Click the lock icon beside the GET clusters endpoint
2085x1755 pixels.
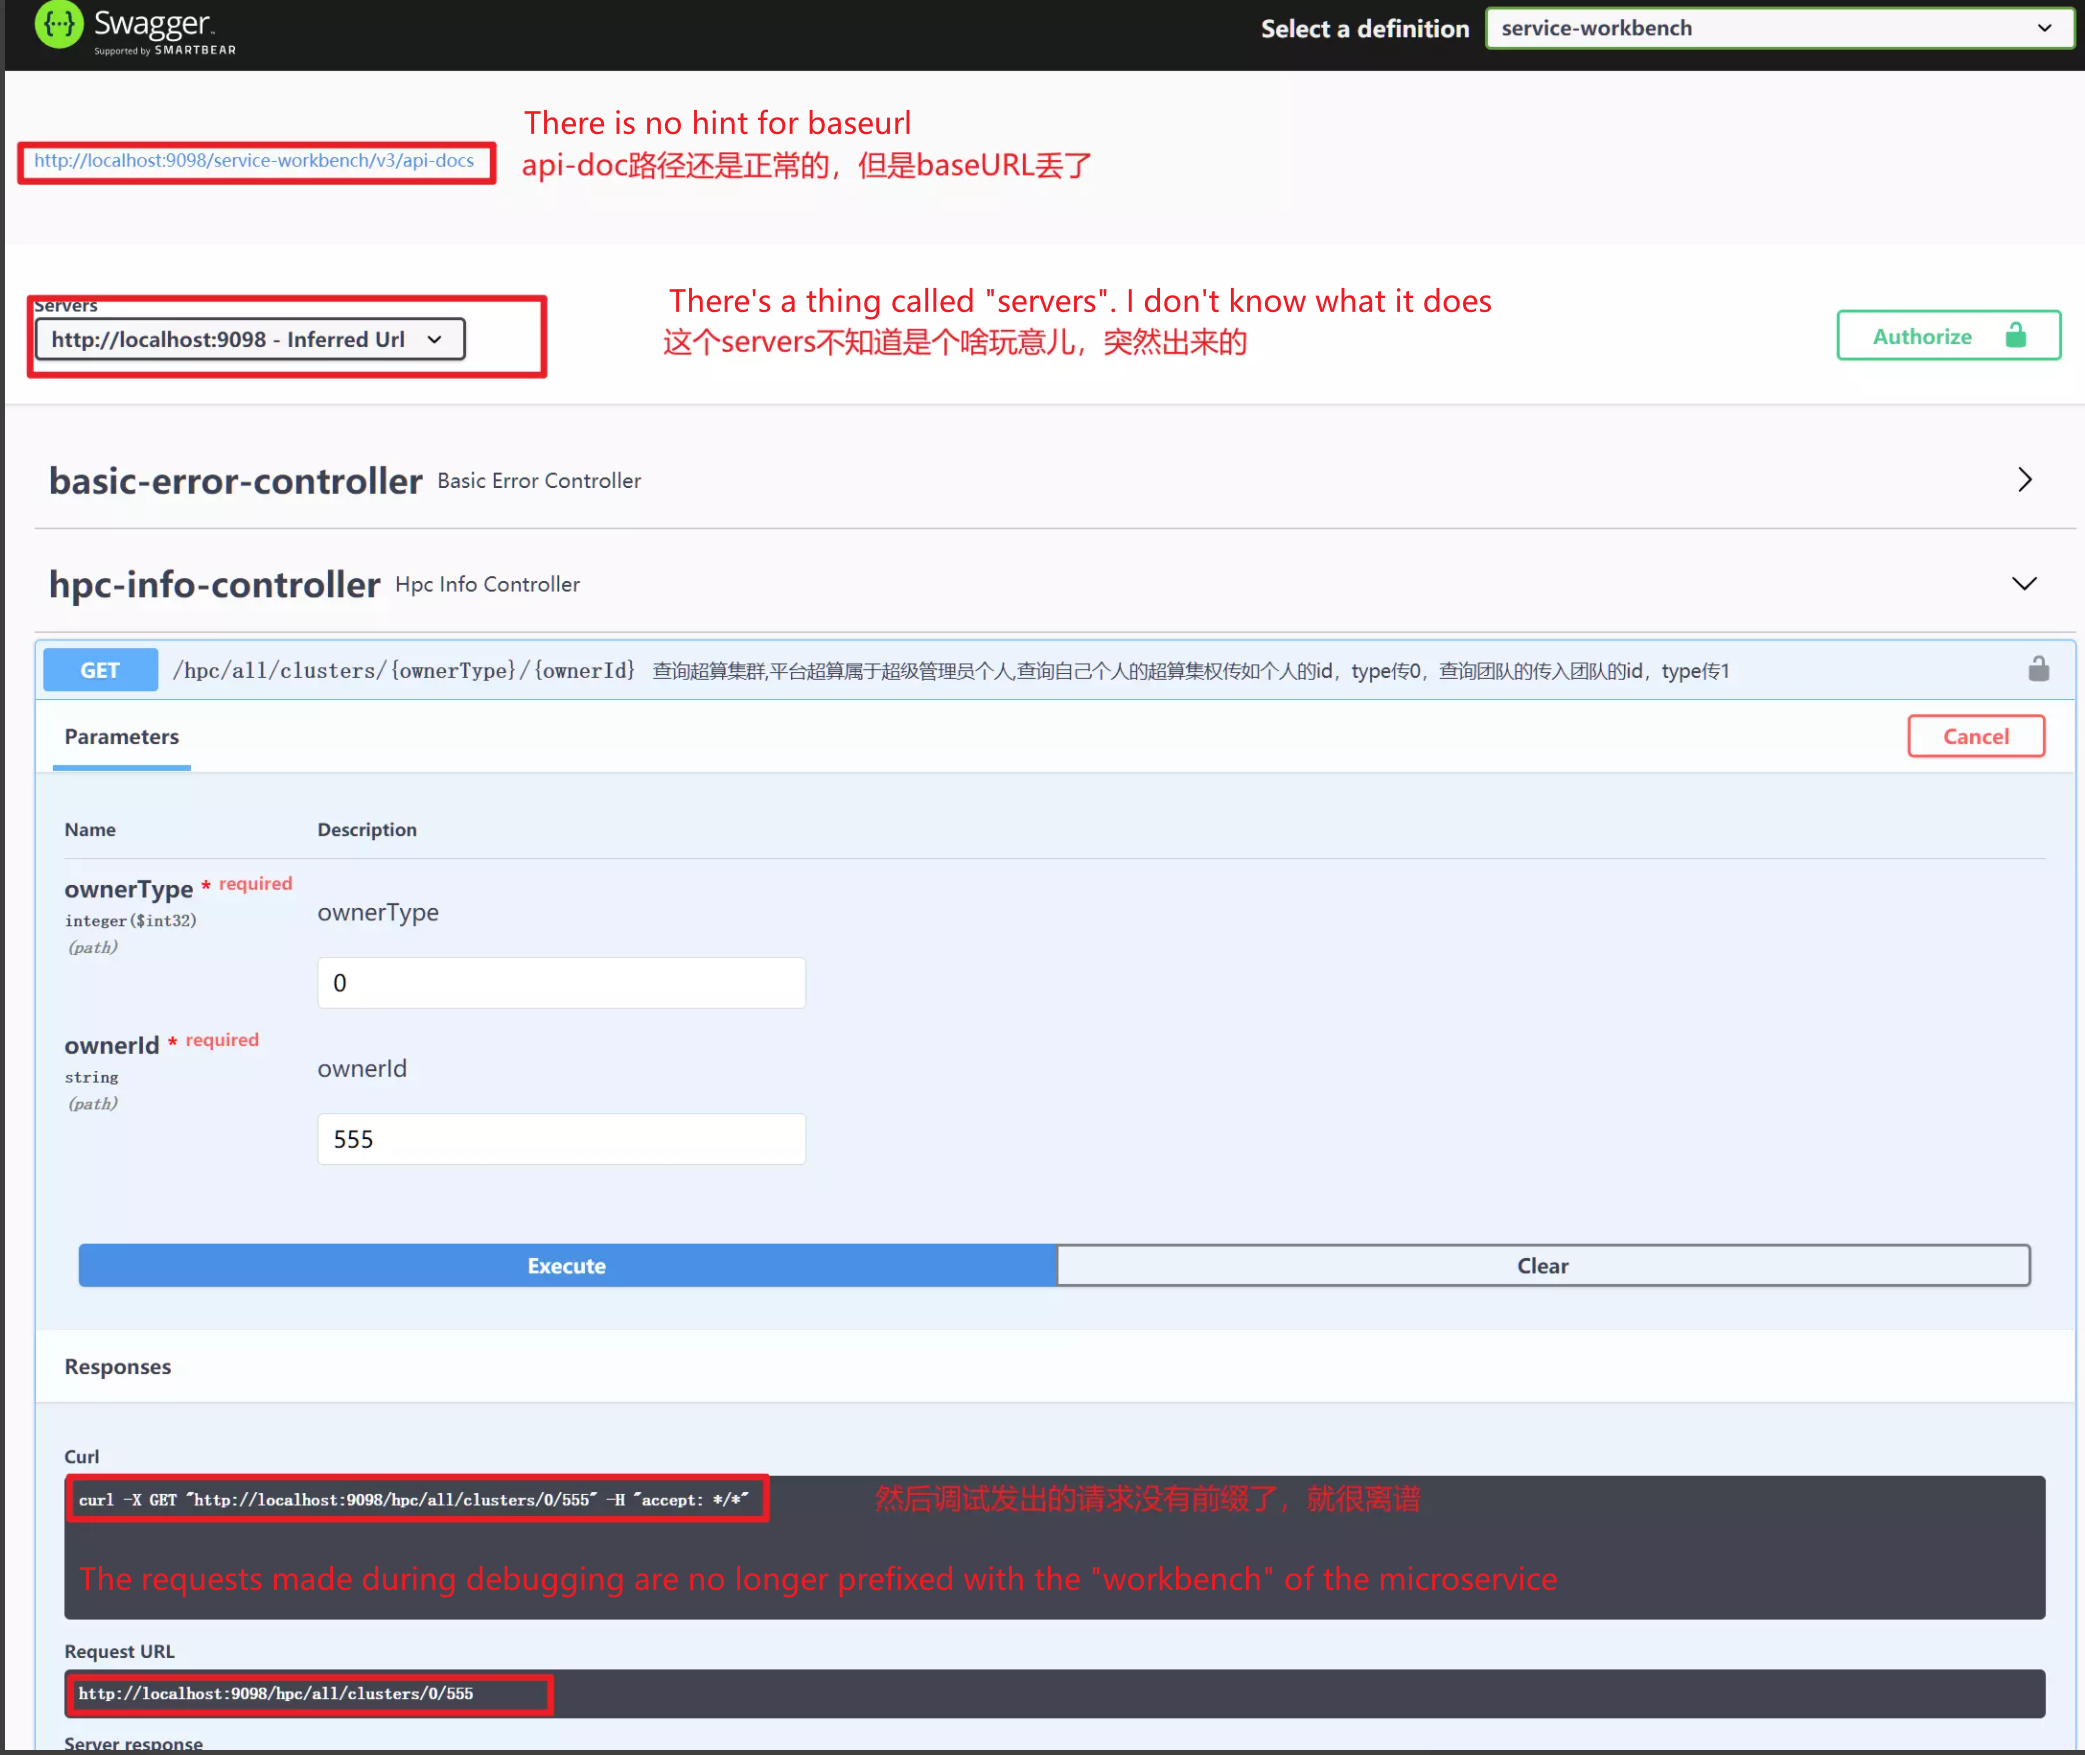2038,670
